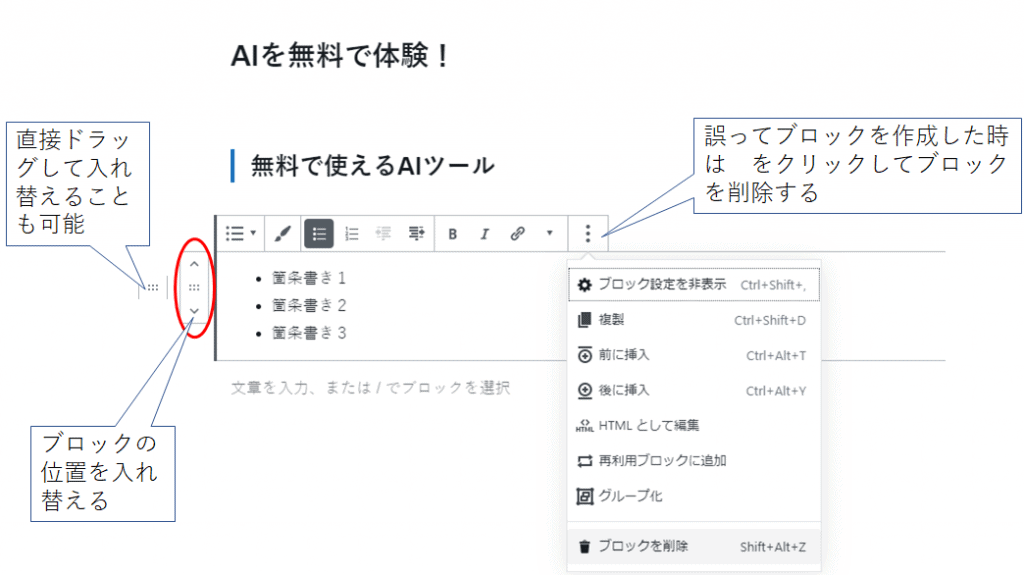Click the brush style icon in toolbar
1024x575 pixels.
coord(283,234)
